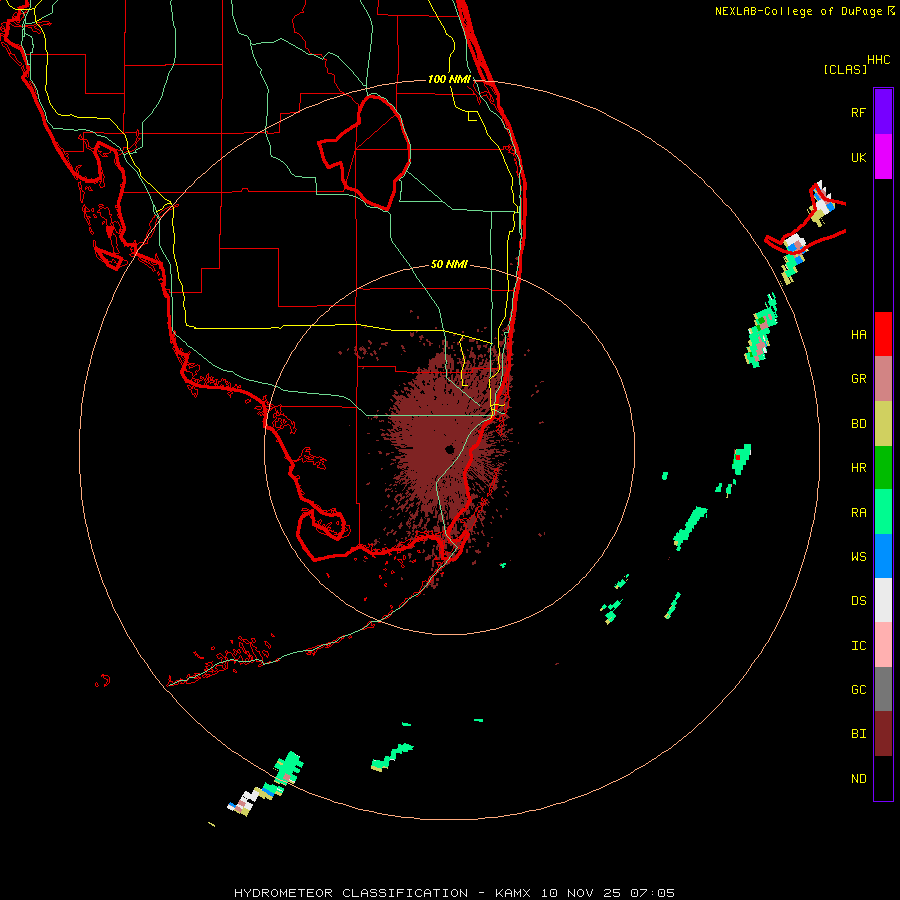Click the BD legend label text
Viewport: 900px width, 900px height.
point(858,424)
